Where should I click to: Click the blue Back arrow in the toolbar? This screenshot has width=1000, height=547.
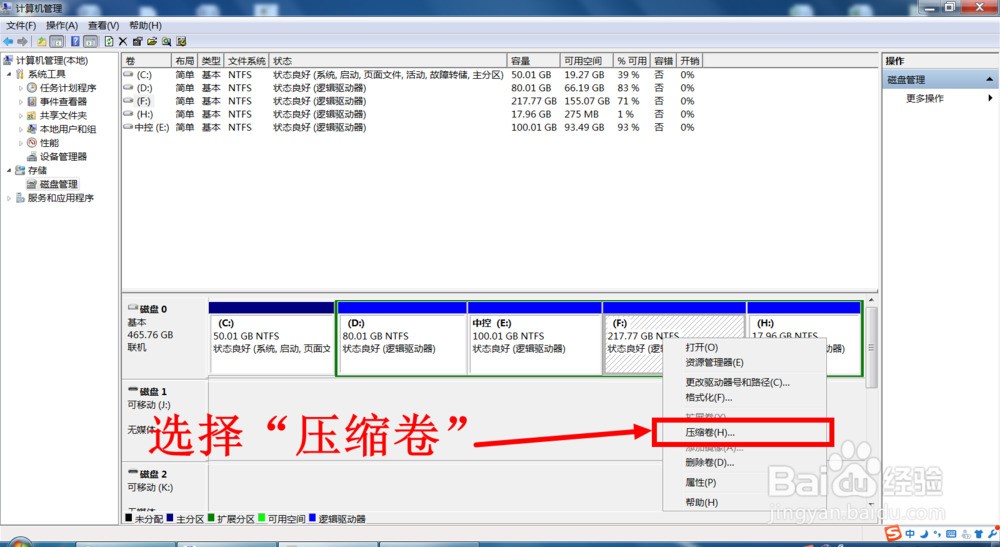pyautogui.click(x=8, y=41)
